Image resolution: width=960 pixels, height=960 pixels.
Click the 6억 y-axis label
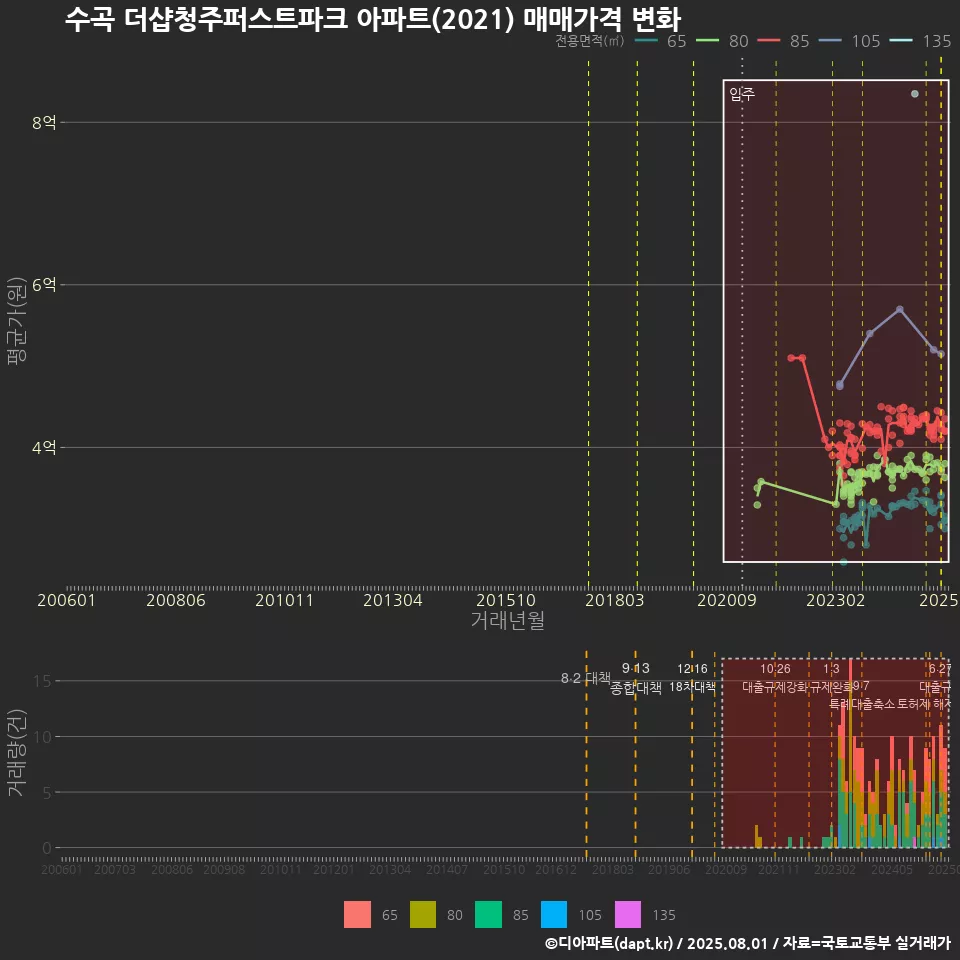(x=44, y=285)
